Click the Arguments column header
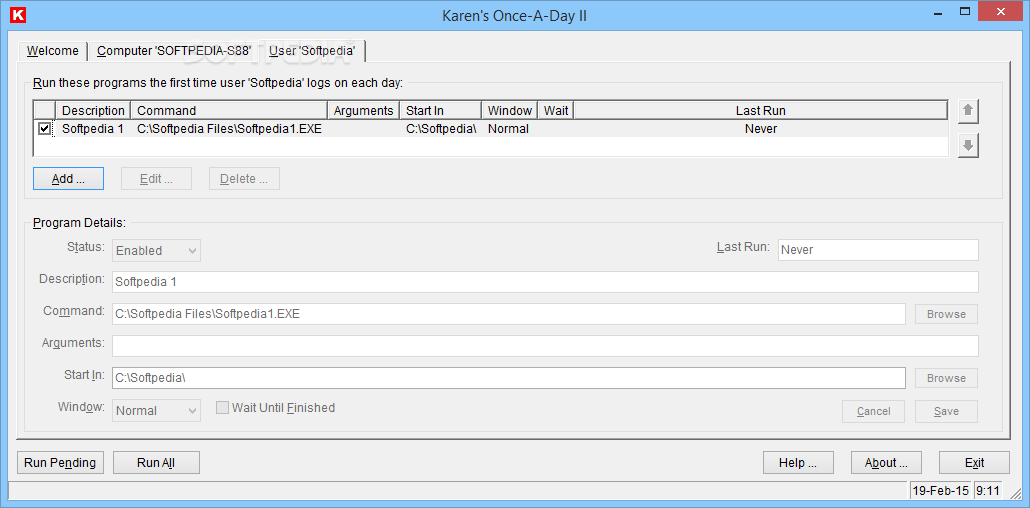This screenshot has width=1030, height=508. coord(363,110)
